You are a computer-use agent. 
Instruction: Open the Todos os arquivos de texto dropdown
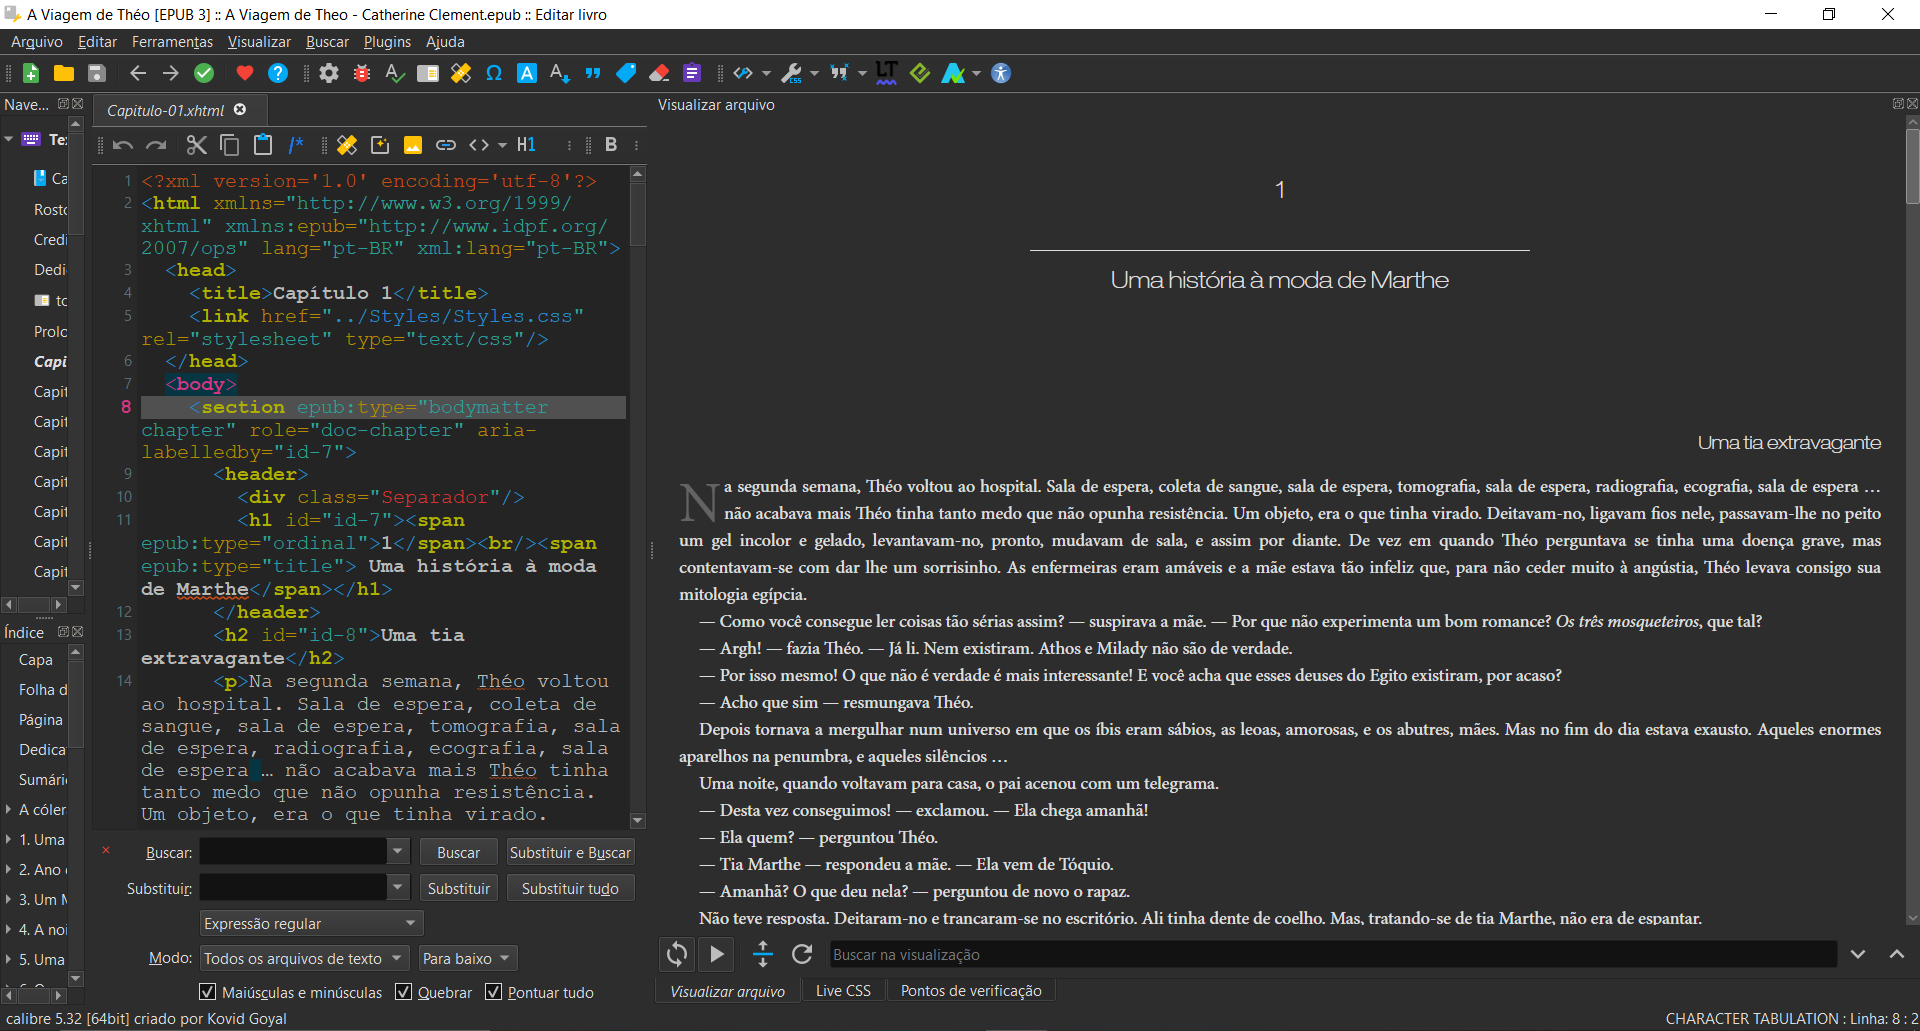[305, 958]
